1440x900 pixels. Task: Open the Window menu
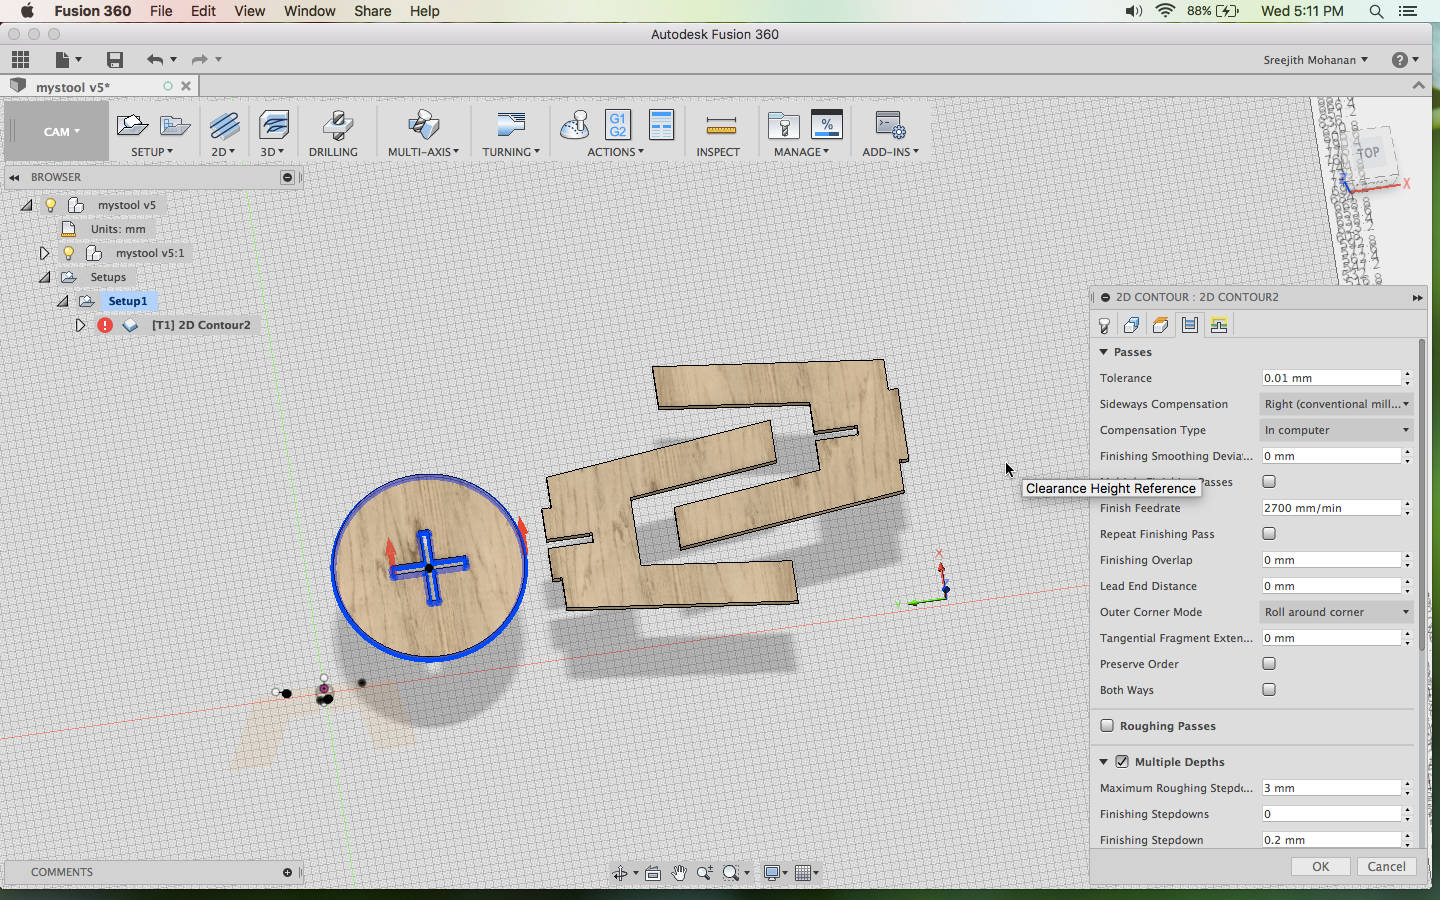coord(309,11)
